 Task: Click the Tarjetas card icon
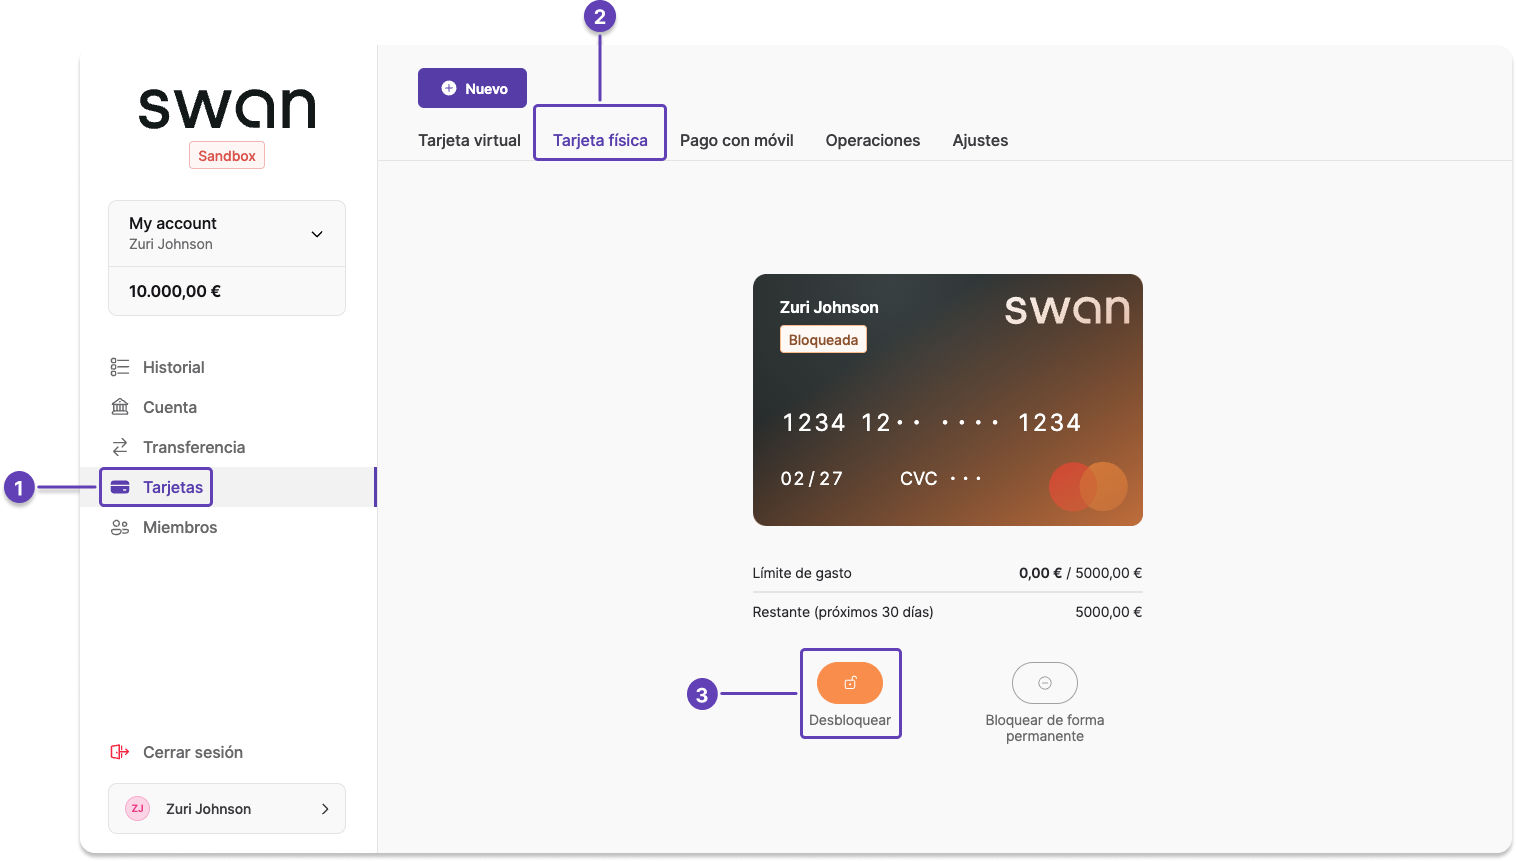120,487
